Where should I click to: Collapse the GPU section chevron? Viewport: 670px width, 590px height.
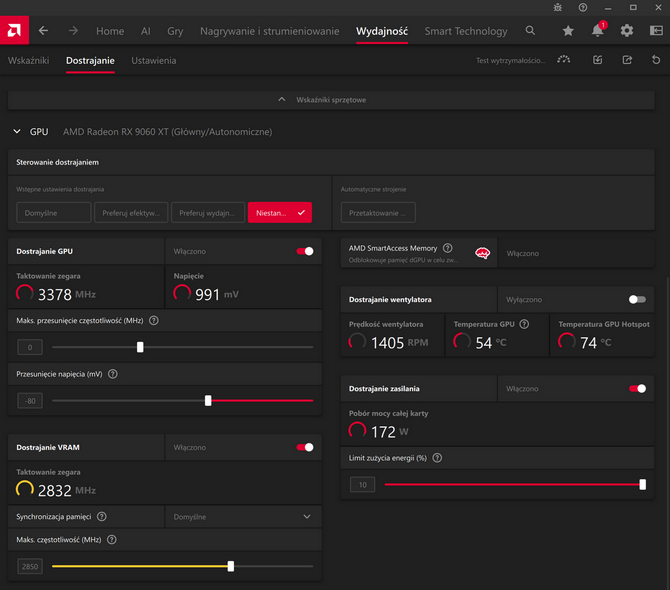coord(17,132)
